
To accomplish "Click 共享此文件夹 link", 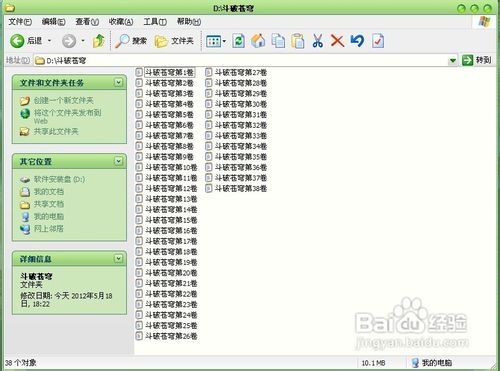I will 56,132.
